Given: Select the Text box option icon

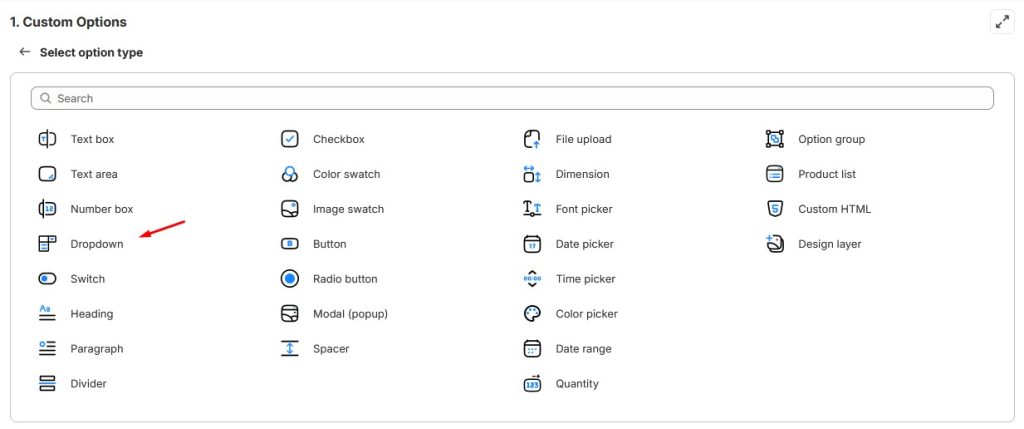Looking at the screenshot, I should 47,139.
